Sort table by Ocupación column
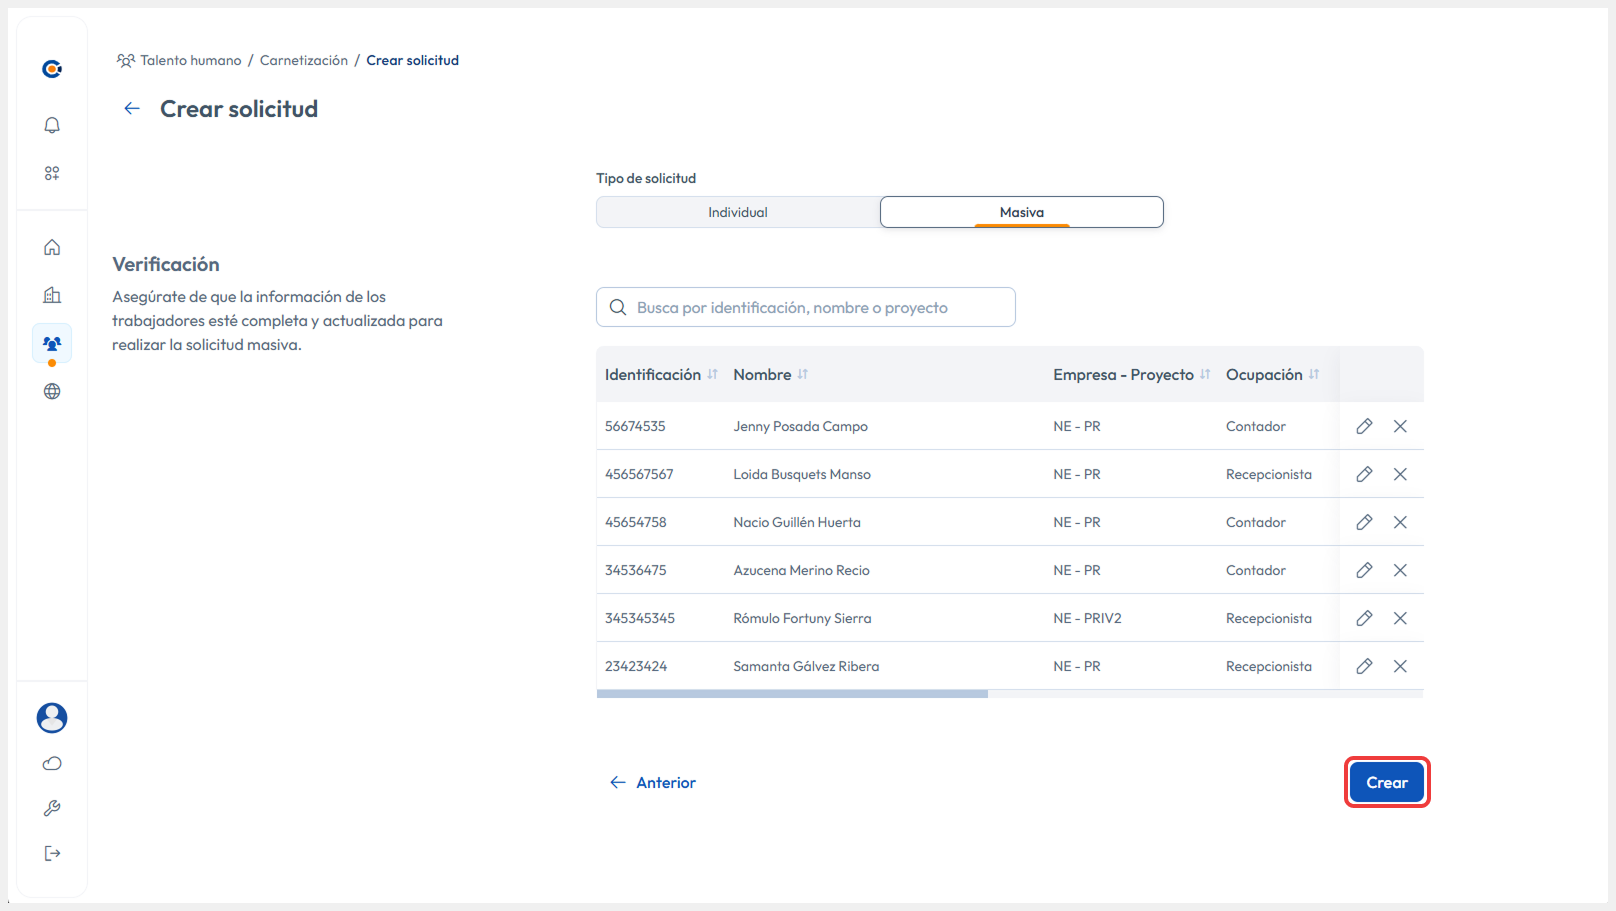Image resolution: width=1616 pixels, height=911 pixels. click(1313, 374)
